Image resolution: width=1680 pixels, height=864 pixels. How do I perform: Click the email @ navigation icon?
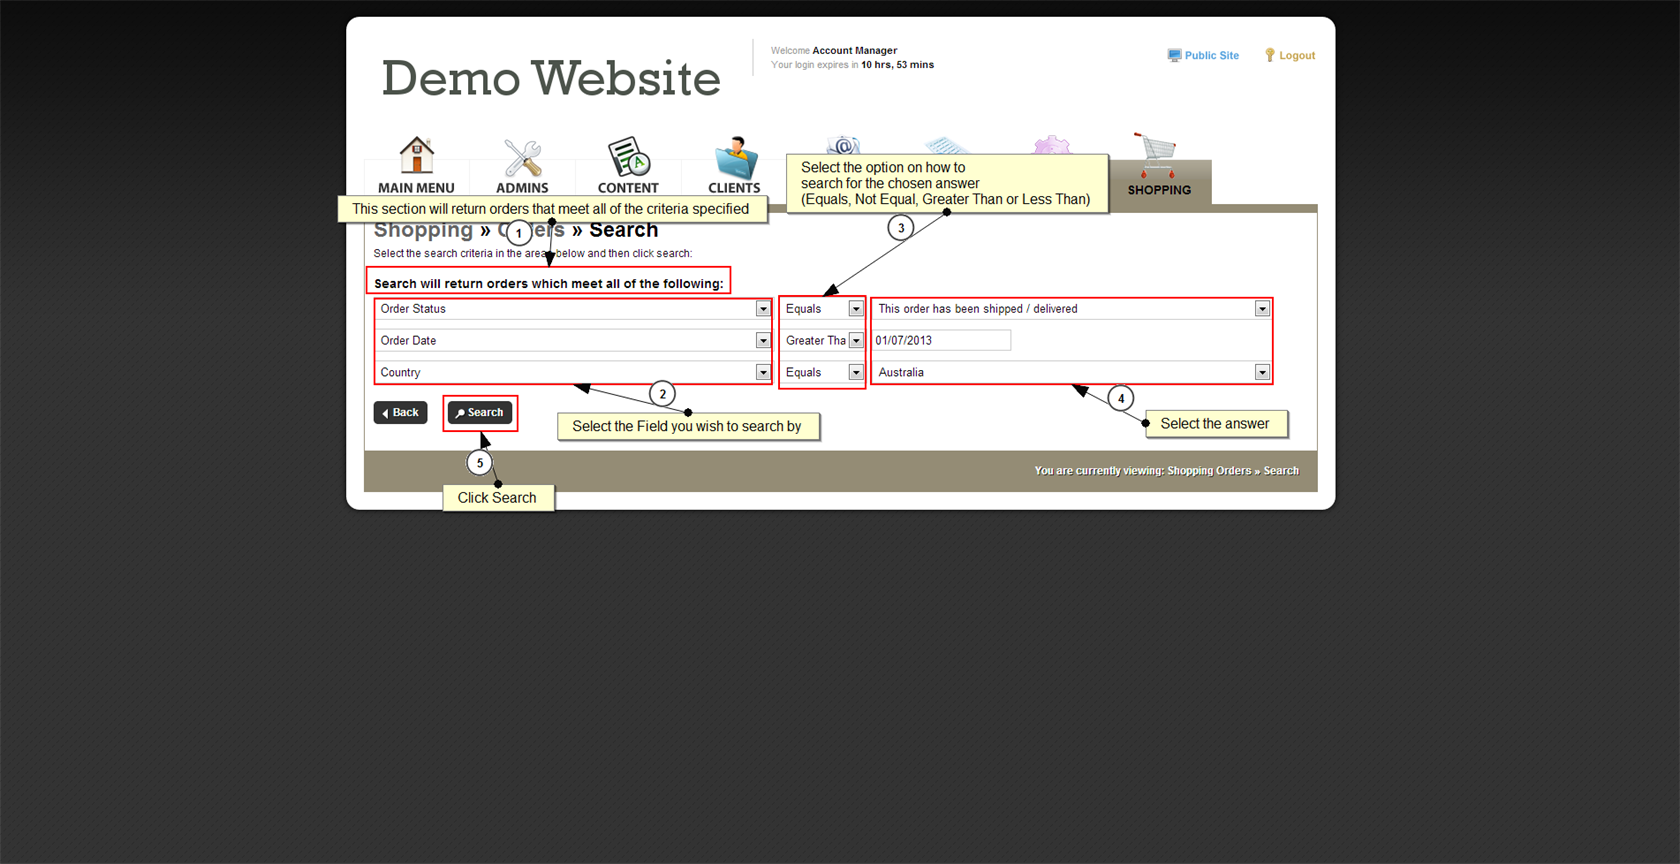(843, 146)
